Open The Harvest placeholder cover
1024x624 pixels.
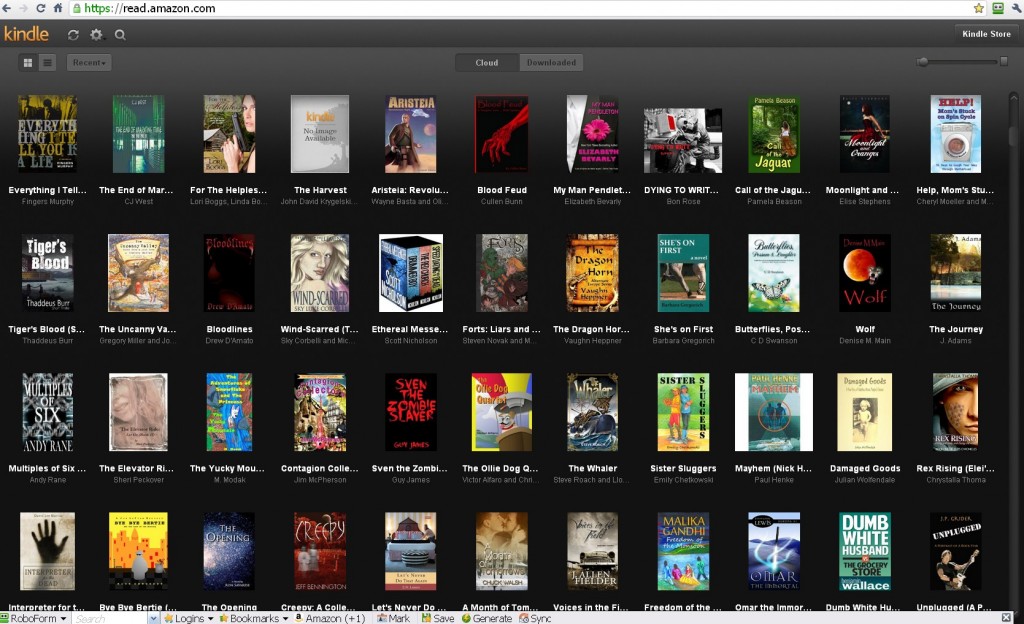(x=320, y=134)
